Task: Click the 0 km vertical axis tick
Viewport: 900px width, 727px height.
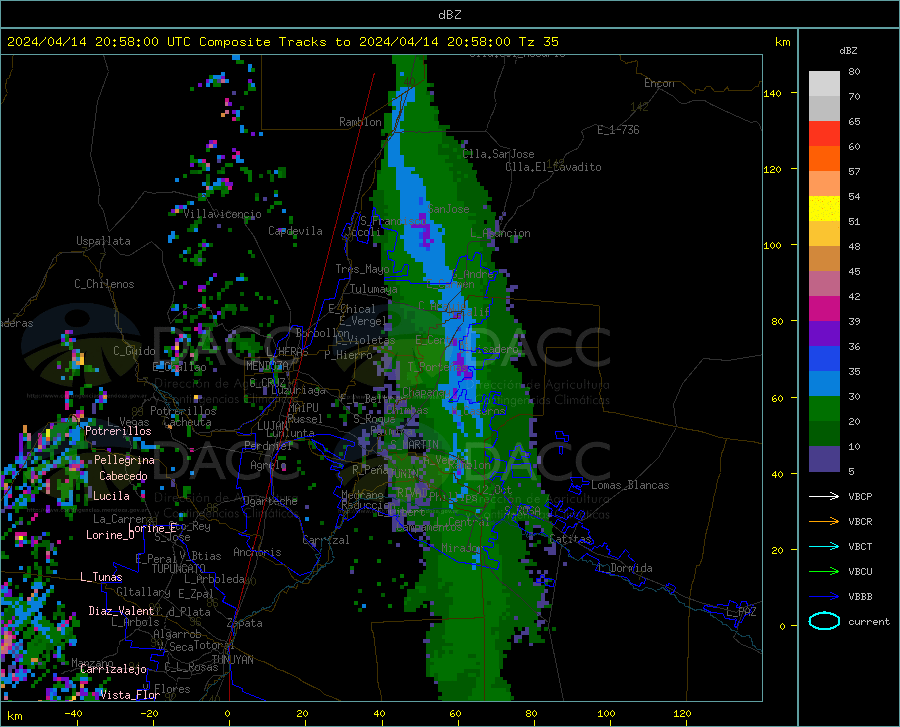Action: point(782,626)
